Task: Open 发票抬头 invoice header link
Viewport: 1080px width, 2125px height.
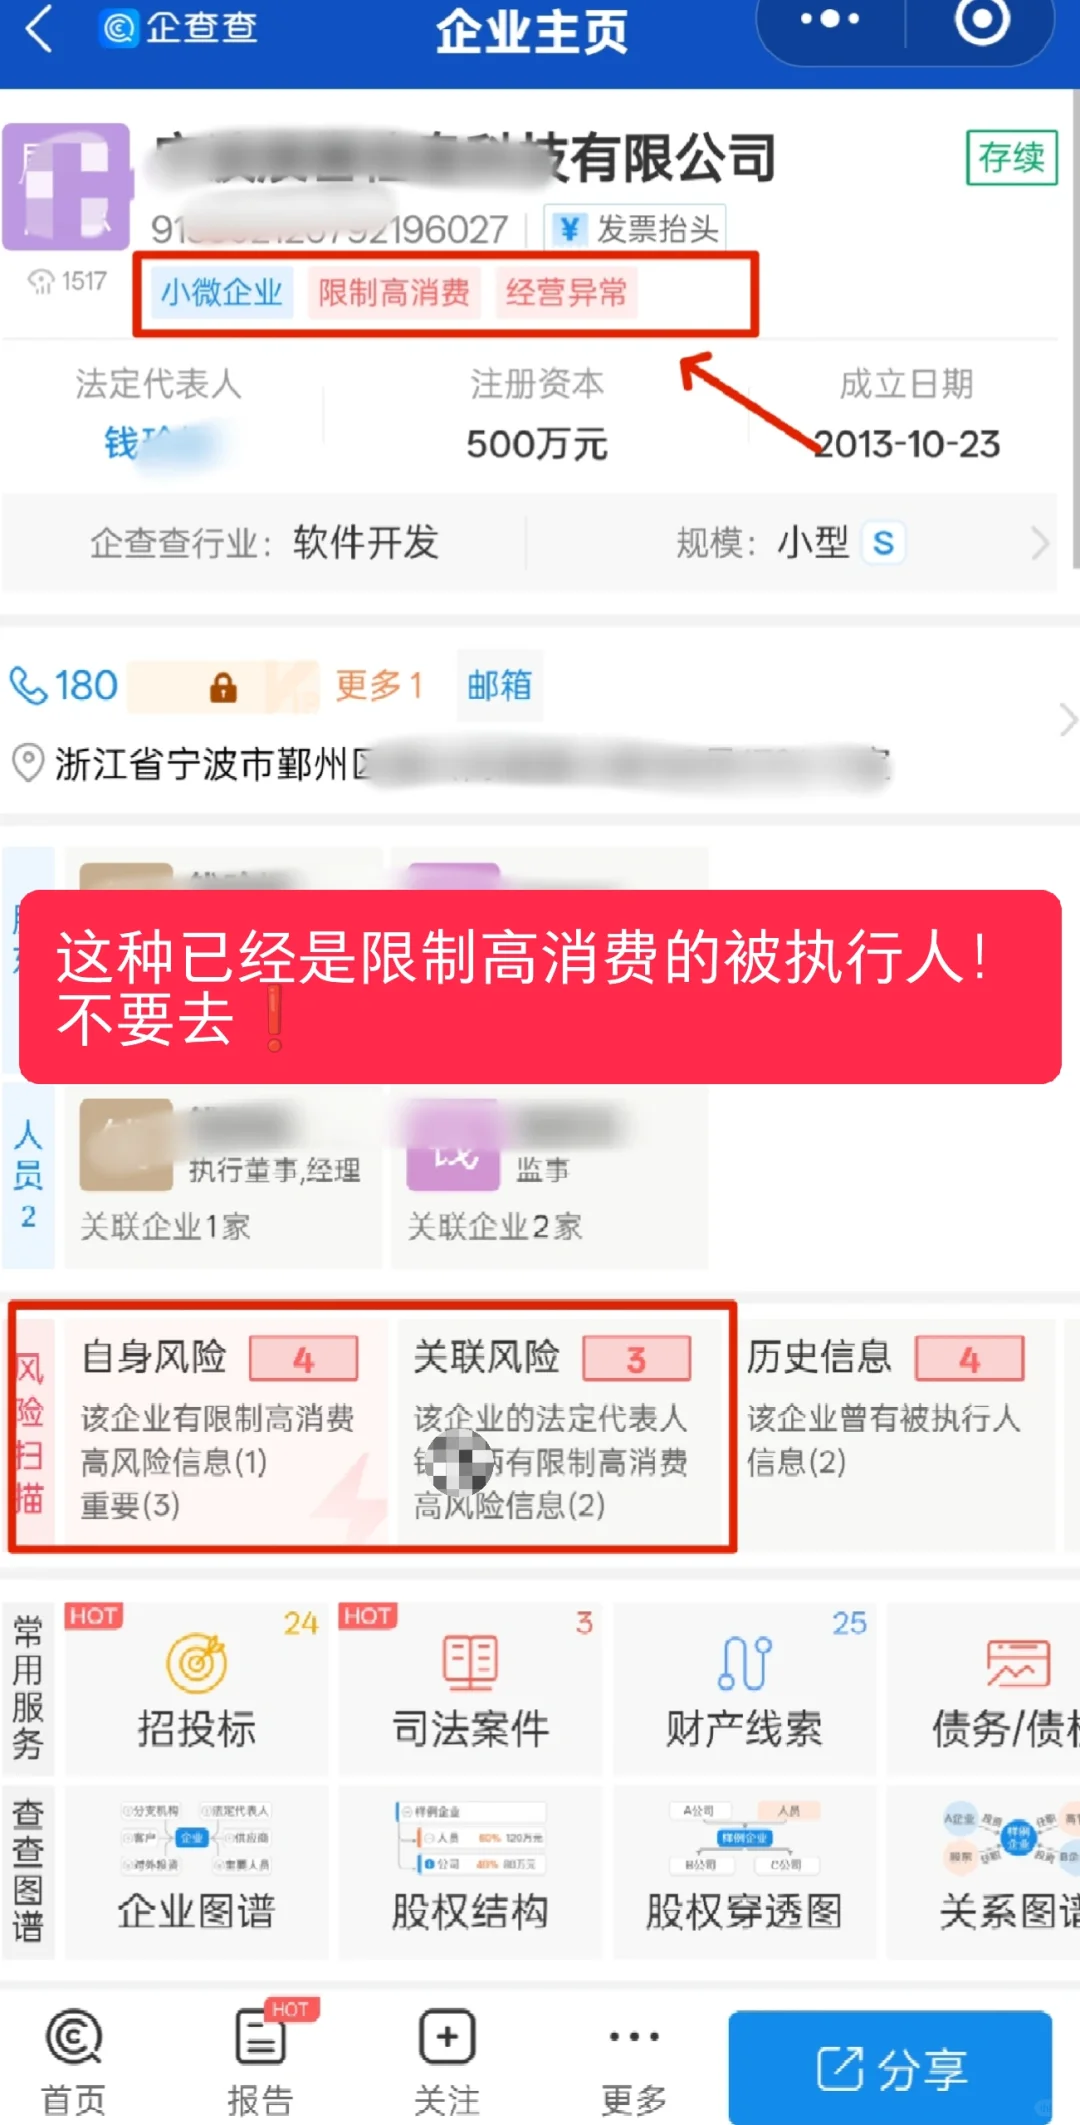Action: coord(636,229)
